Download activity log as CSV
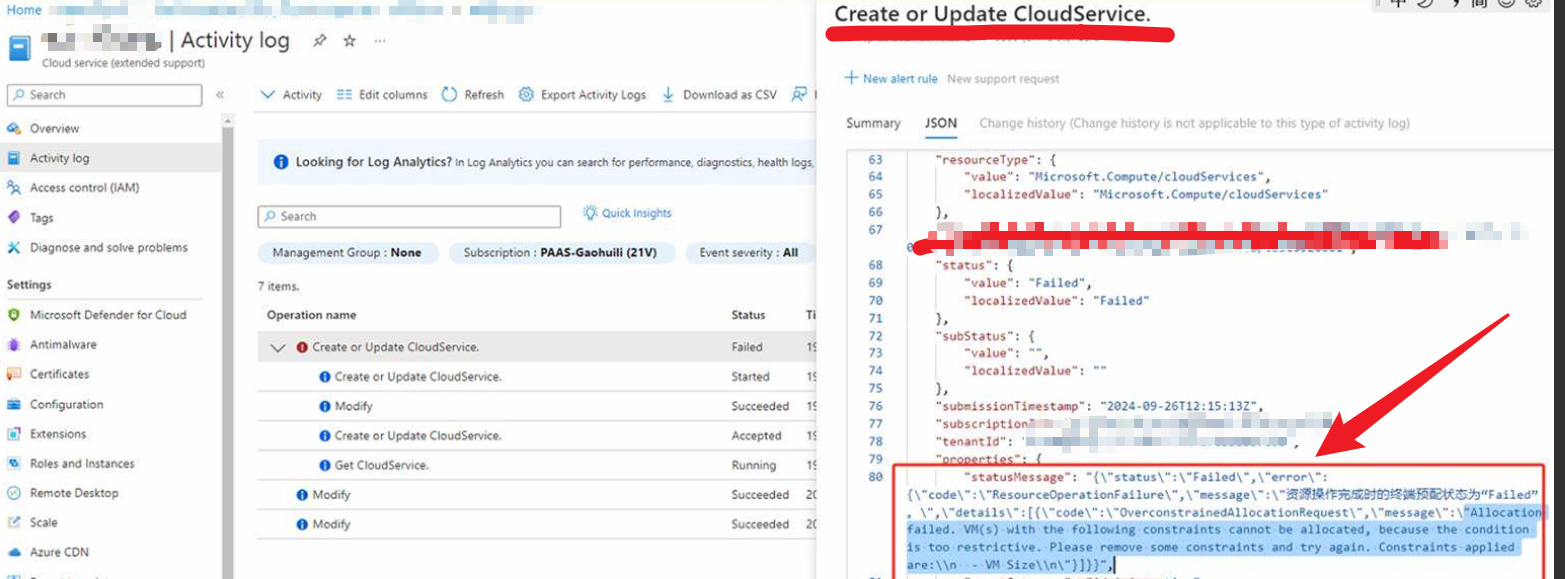 (719, 95)
